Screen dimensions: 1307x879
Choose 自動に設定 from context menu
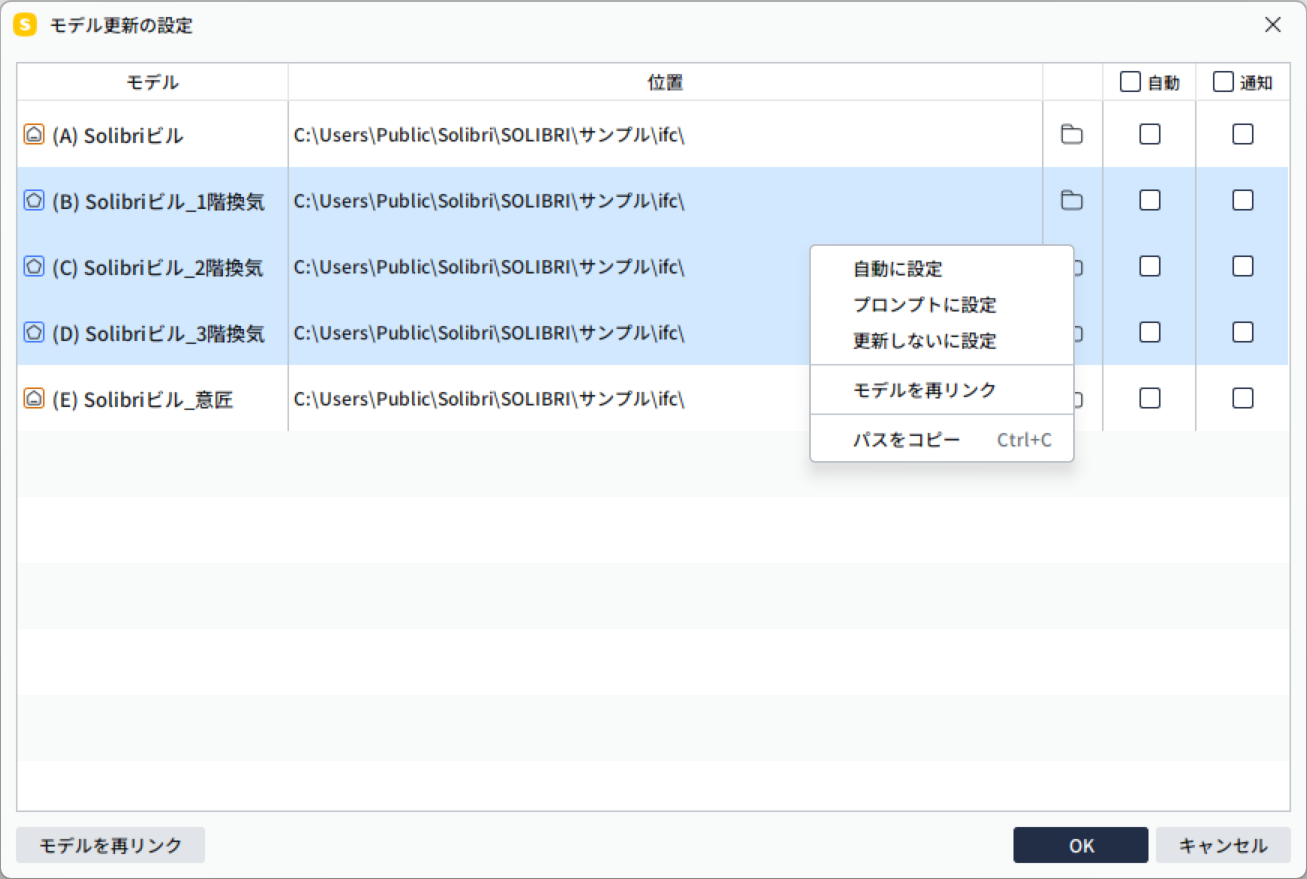click(942, 269)
